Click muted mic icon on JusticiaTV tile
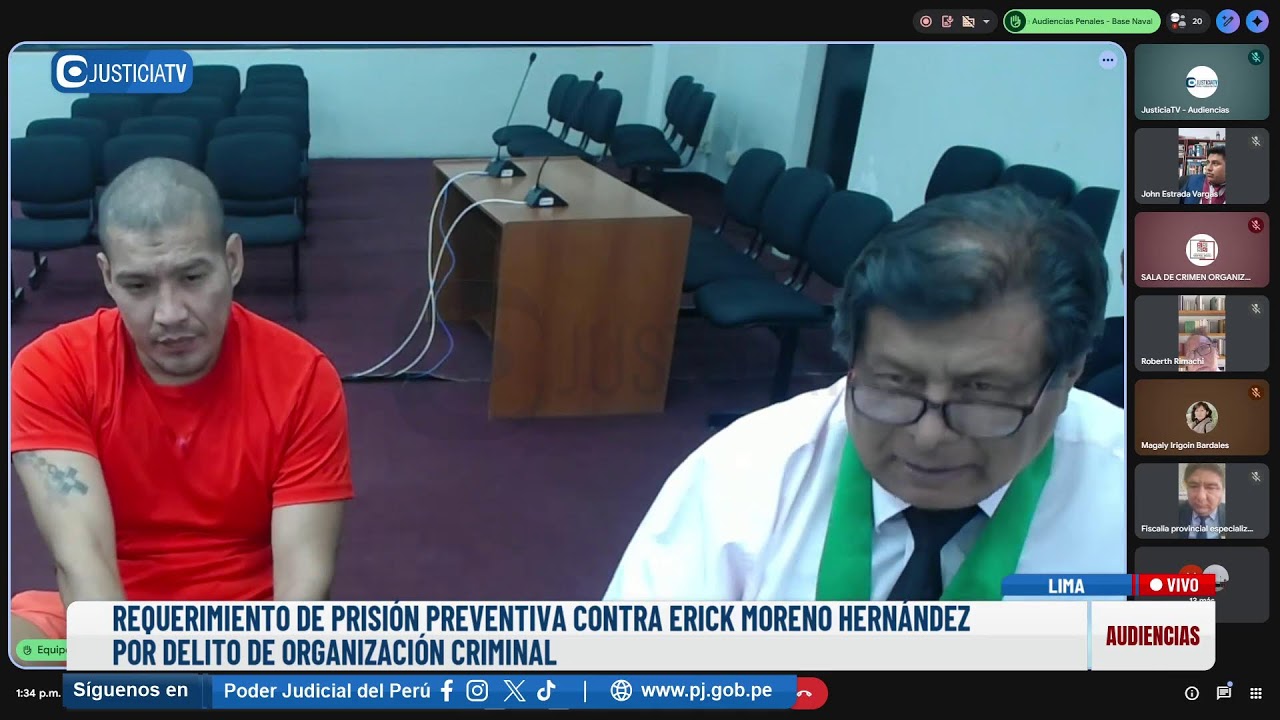This screenshot has height=720, width=1280. tap(1255, 58)
